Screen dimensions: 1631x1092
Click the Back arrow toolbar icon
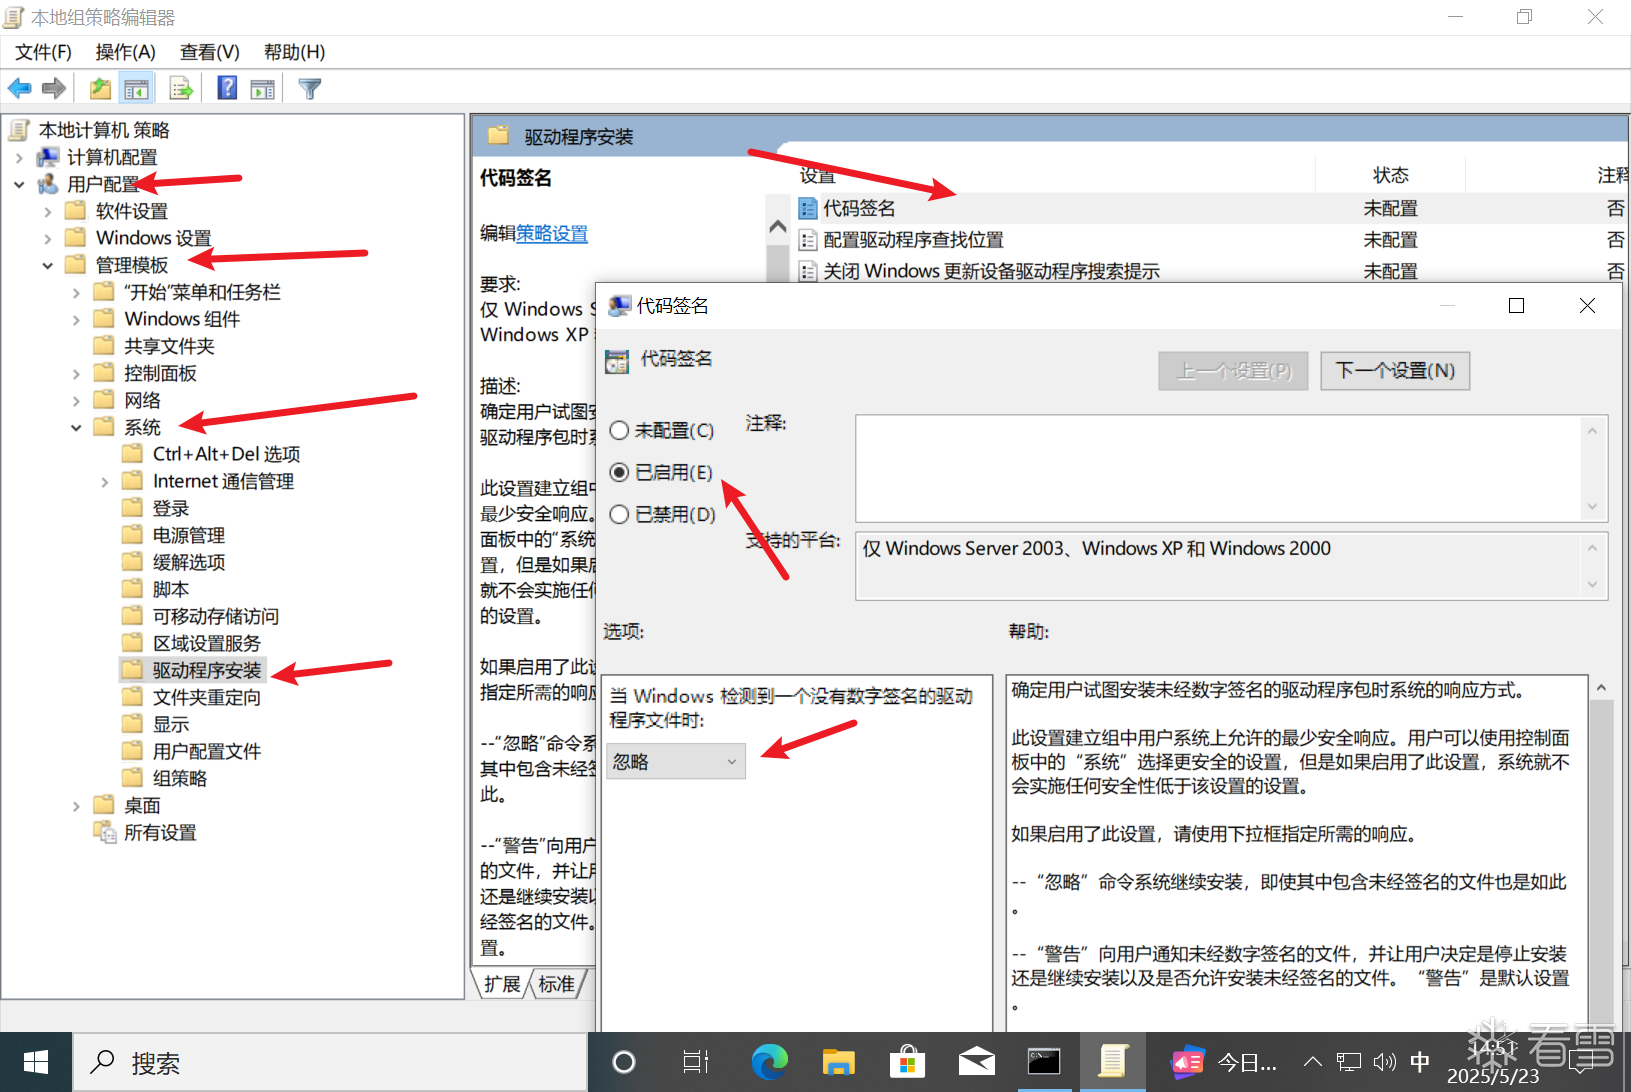(19, 89)
